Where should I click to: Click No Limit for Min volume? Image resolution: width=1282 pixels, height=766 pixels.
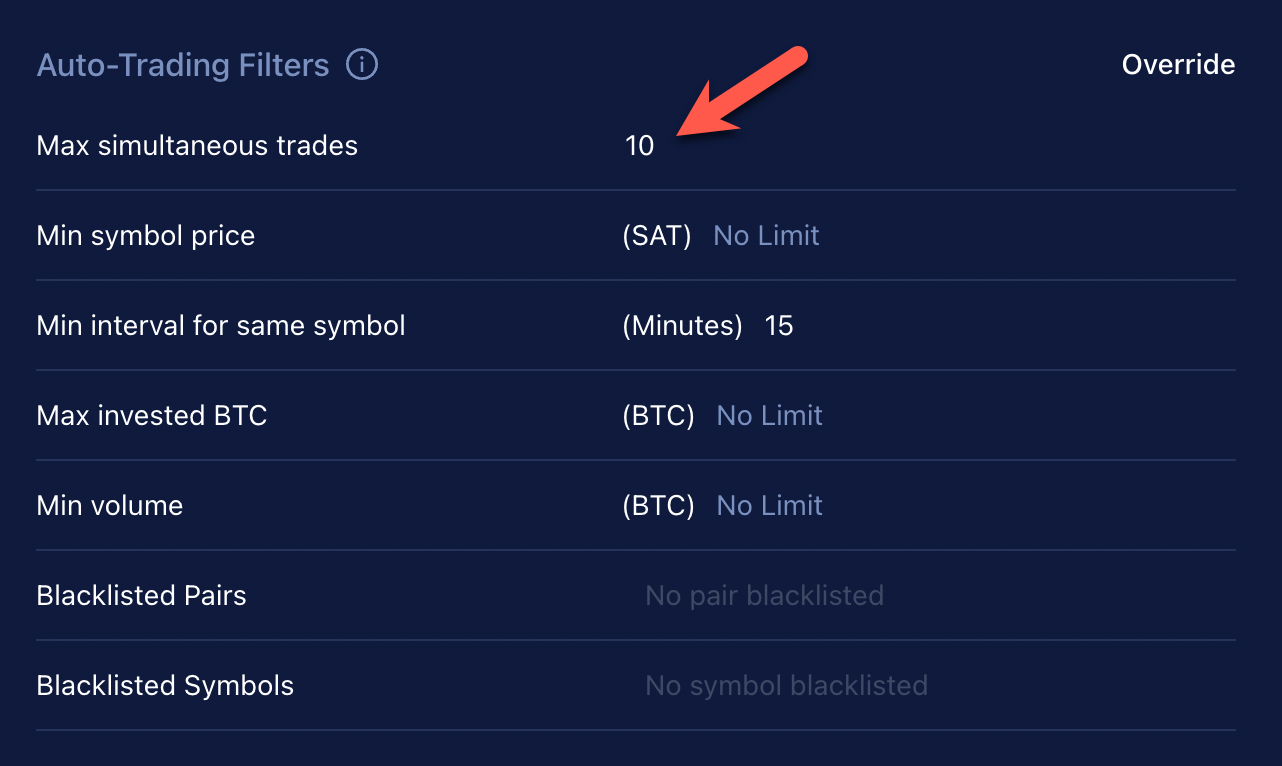(x=770, y=506)
